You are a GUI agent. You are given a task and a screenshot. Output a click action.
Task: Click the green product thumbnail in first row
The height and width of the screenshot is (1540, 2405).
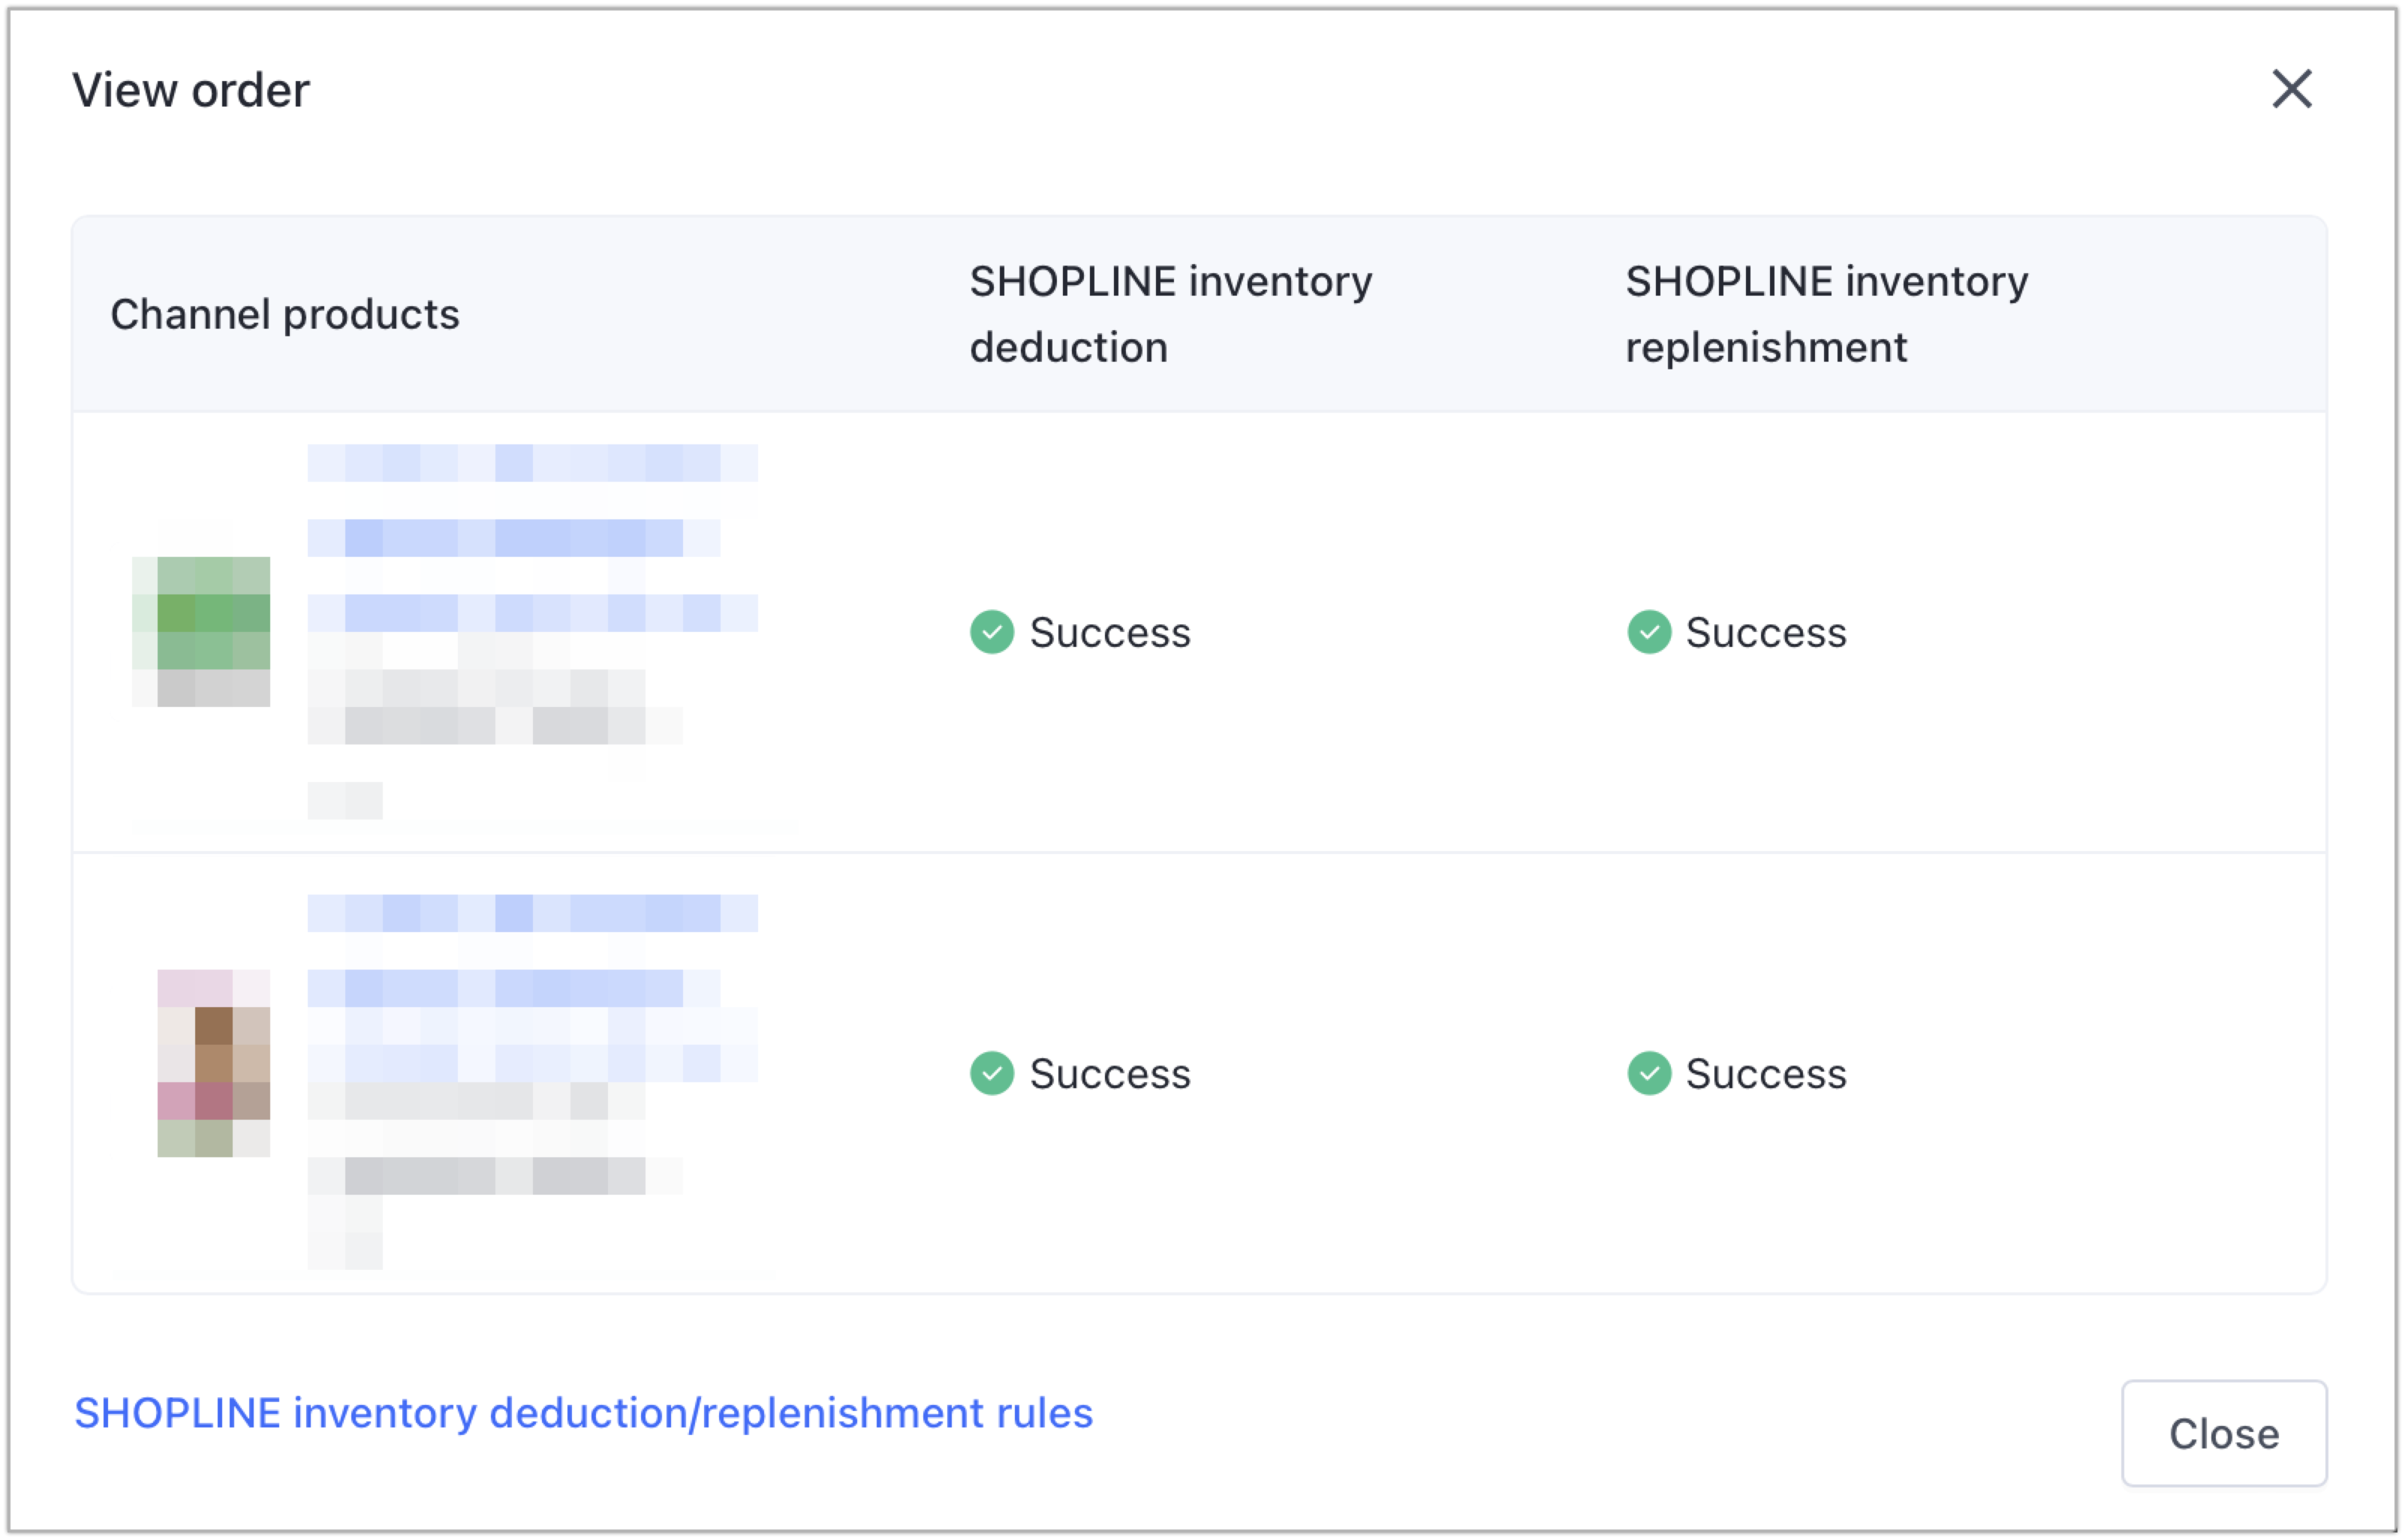pyautogui.click(x=202, y=632)
